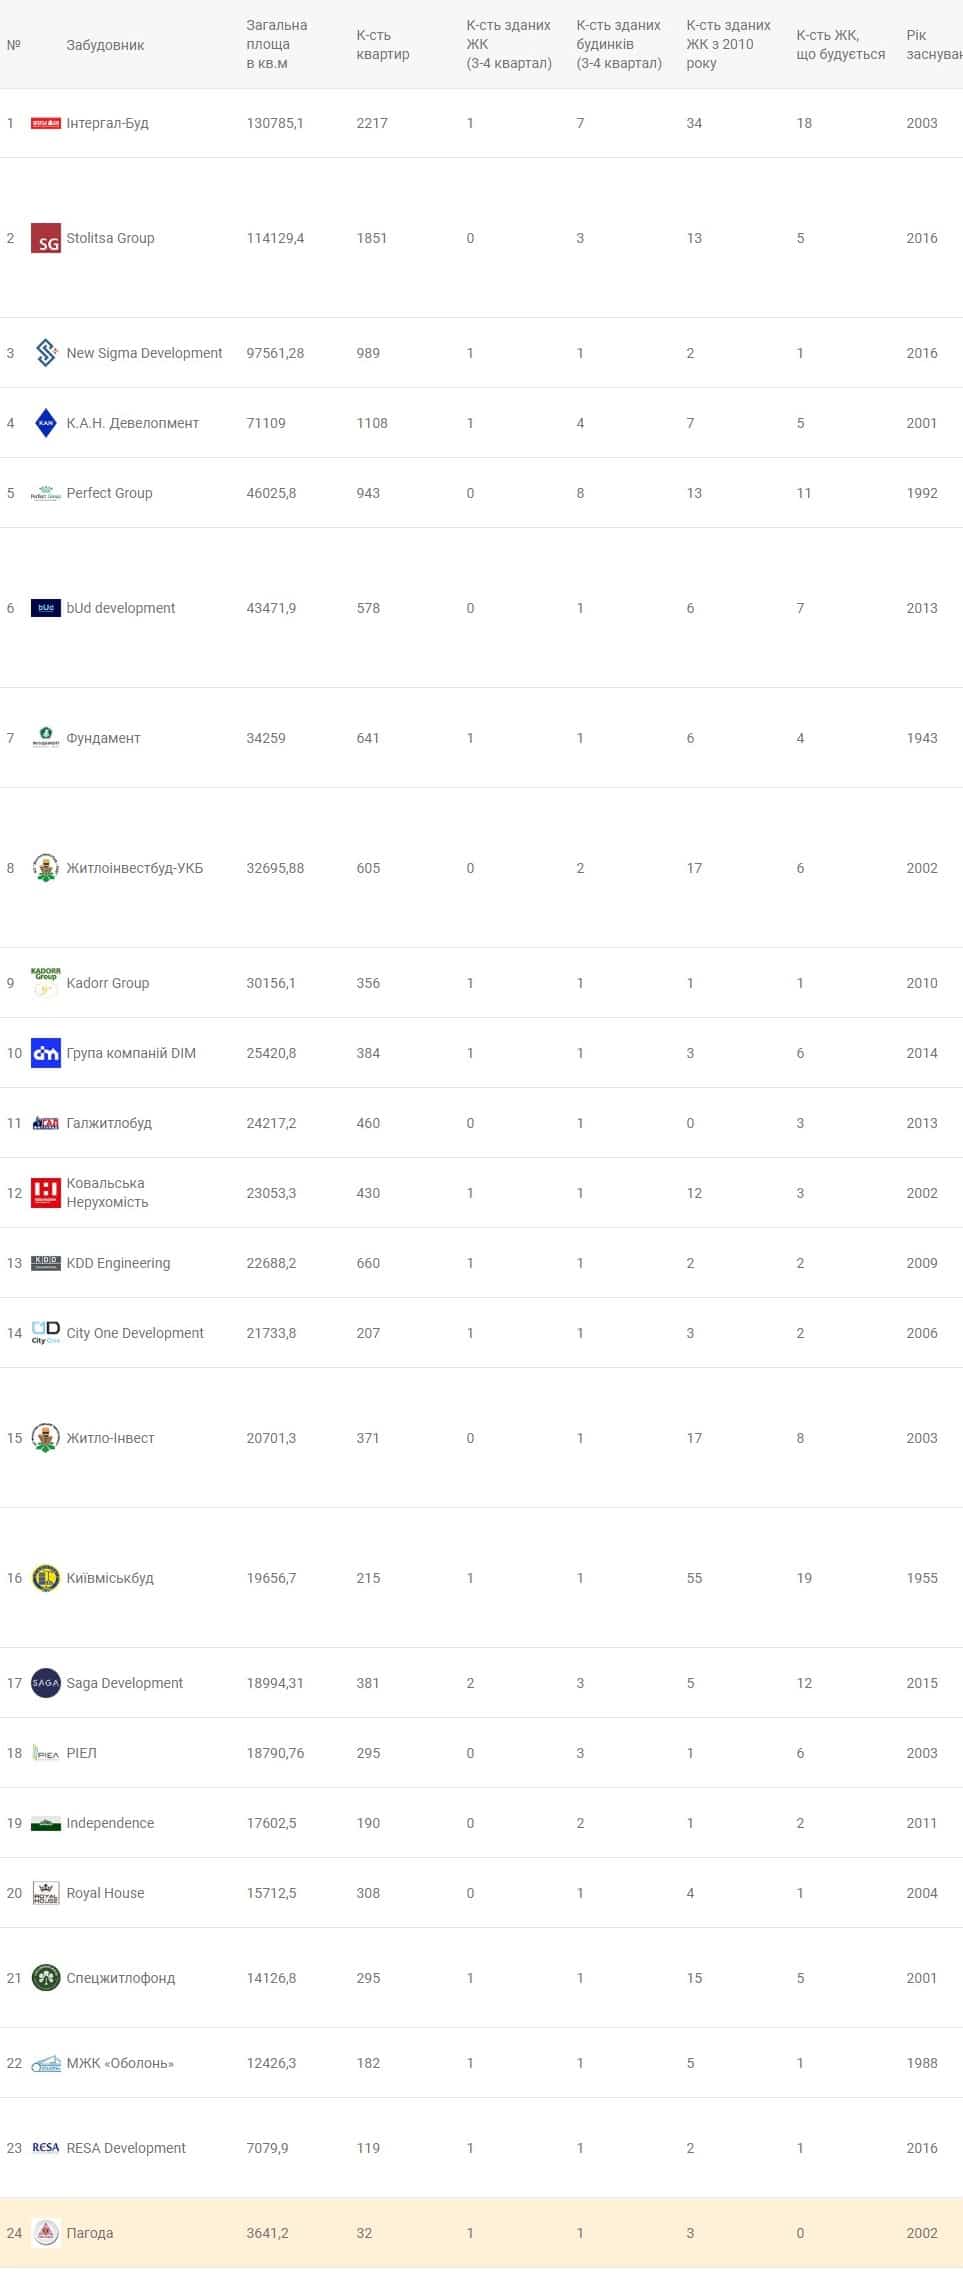Click the Спецжитлофонд green logo
The width and height of the screenshot is (963, 2284).
[46, 1978]
